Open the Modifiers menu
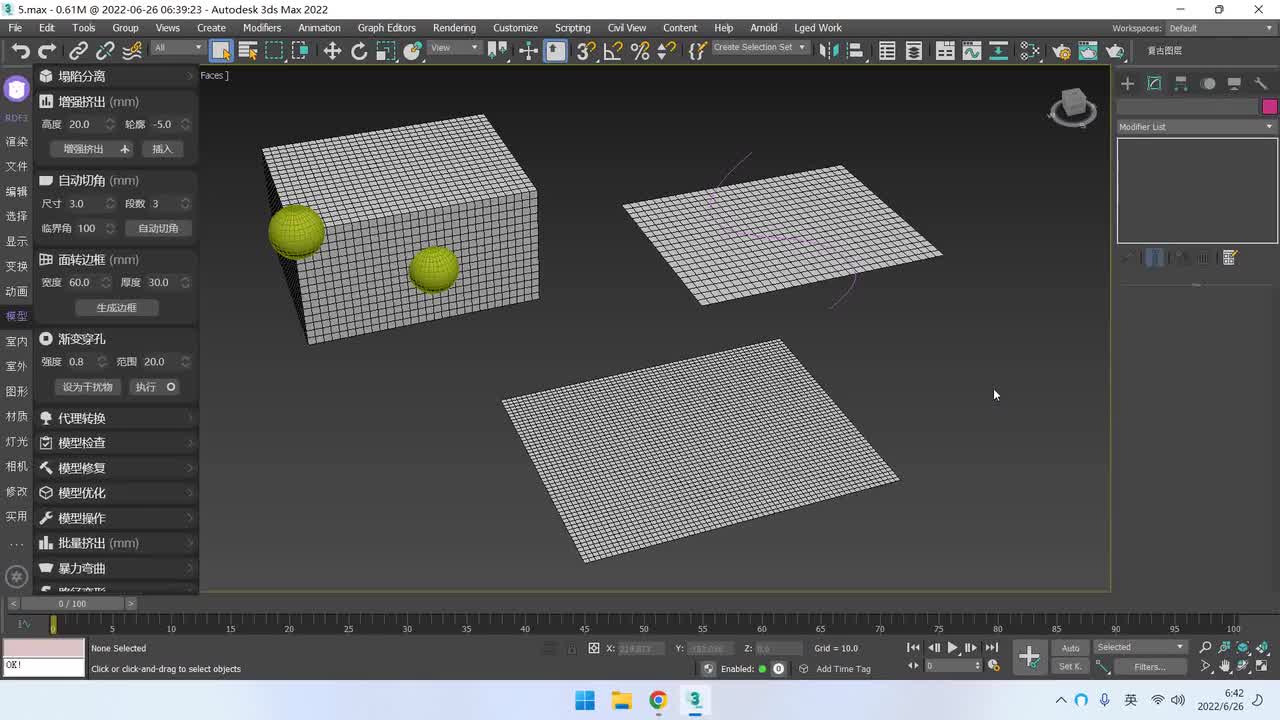Screen dimensions: 1280x720 pos(262,28)
